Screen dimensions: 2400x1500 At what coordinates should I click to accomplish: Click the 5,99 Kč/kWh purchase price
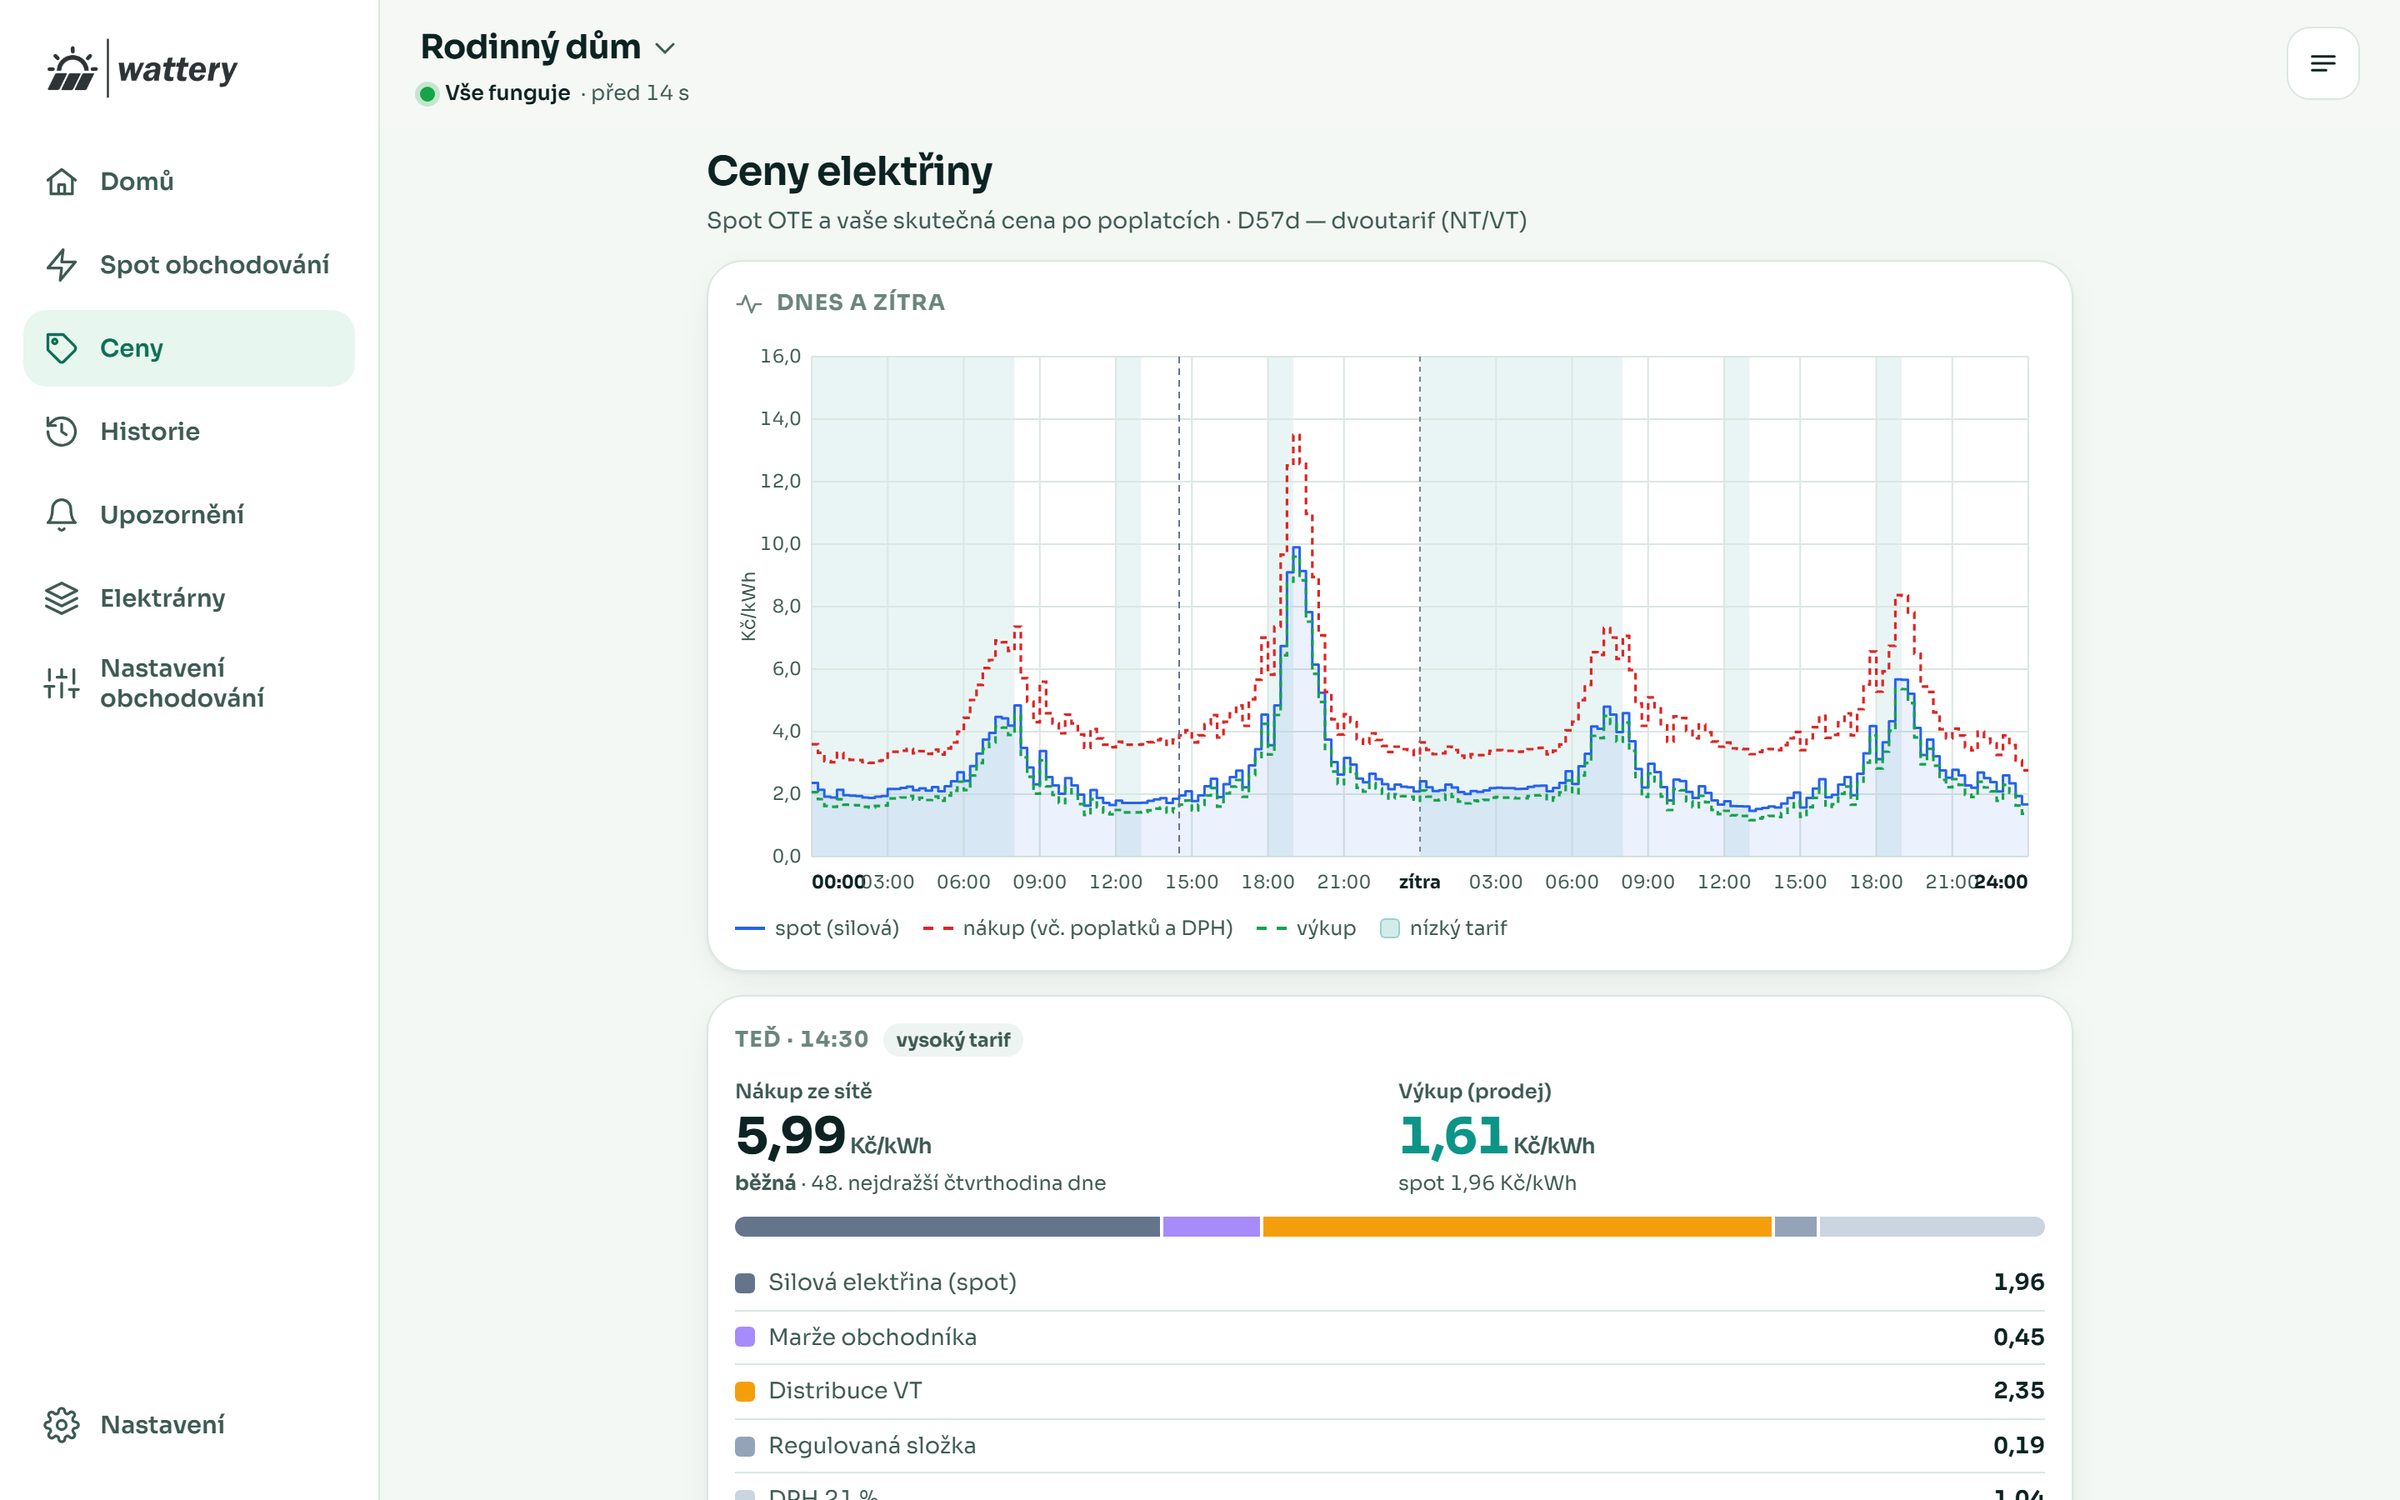(833, 1136)
